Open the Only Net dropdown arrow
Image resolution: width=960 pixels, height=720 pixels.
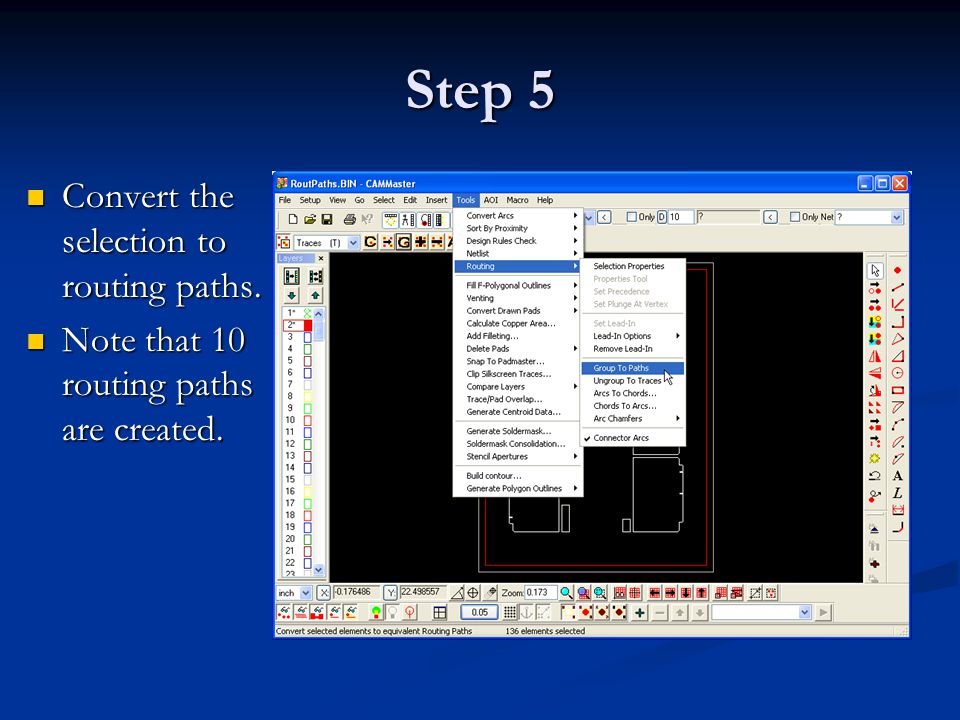[897, 217]
